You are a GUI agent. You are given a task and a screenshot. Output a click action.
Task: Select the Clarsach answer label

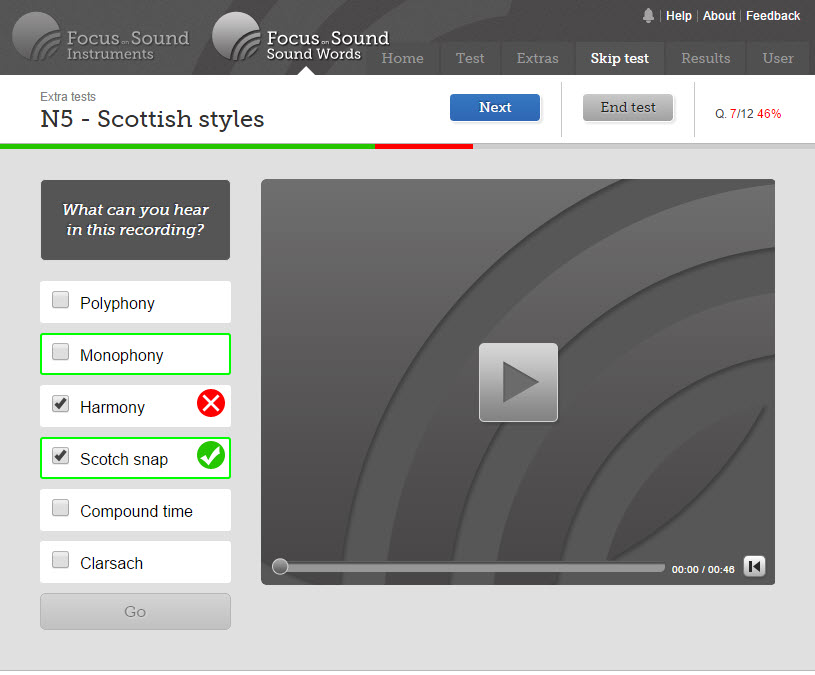[x=111, y=563]
